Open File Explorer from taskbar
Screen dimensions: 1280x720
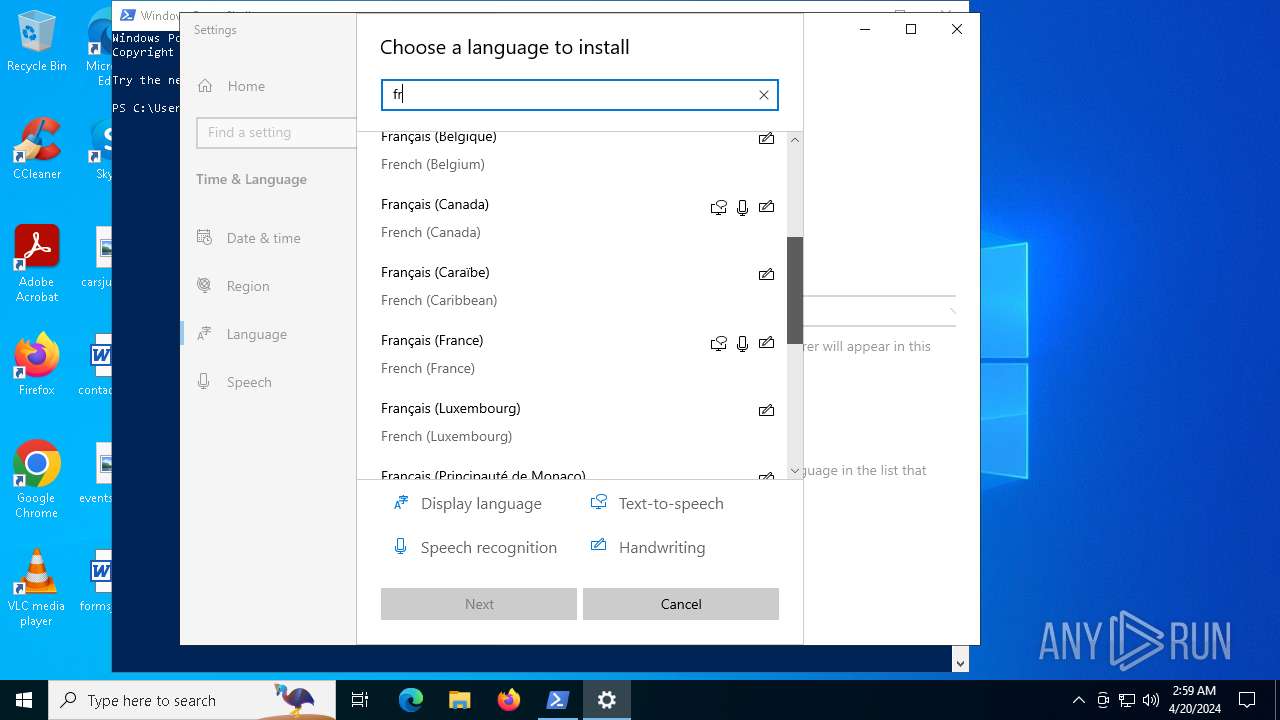click(x=459, y=700)
